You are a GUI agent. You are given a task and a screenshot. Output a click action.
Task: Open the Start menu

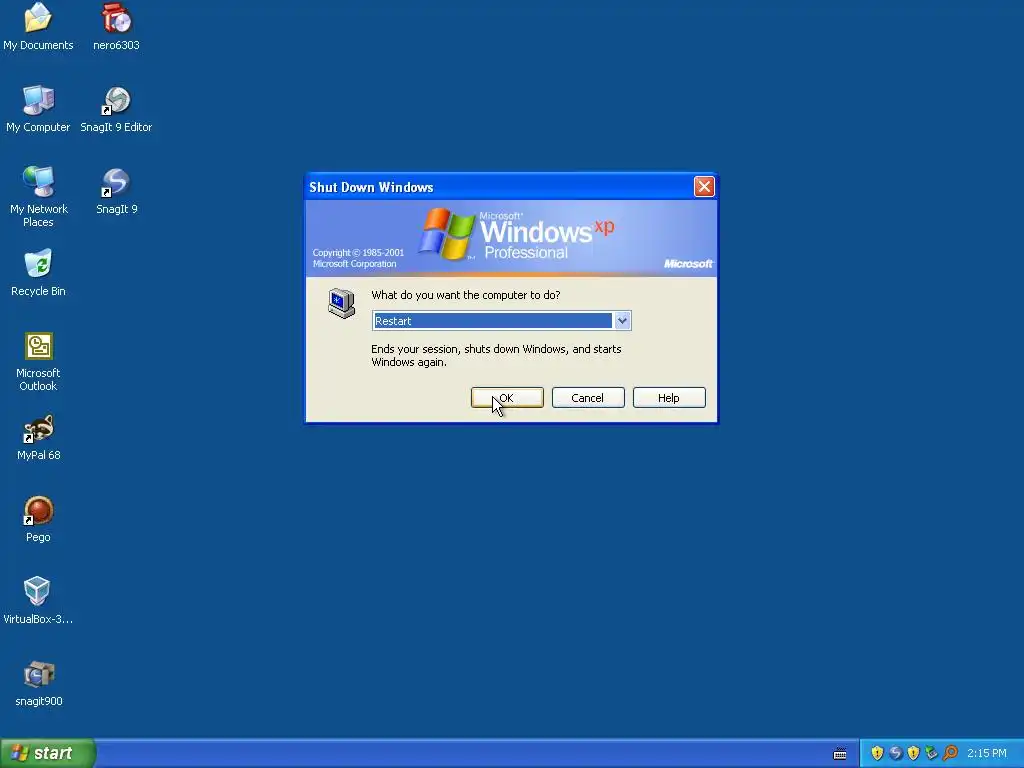pos(47,753)
